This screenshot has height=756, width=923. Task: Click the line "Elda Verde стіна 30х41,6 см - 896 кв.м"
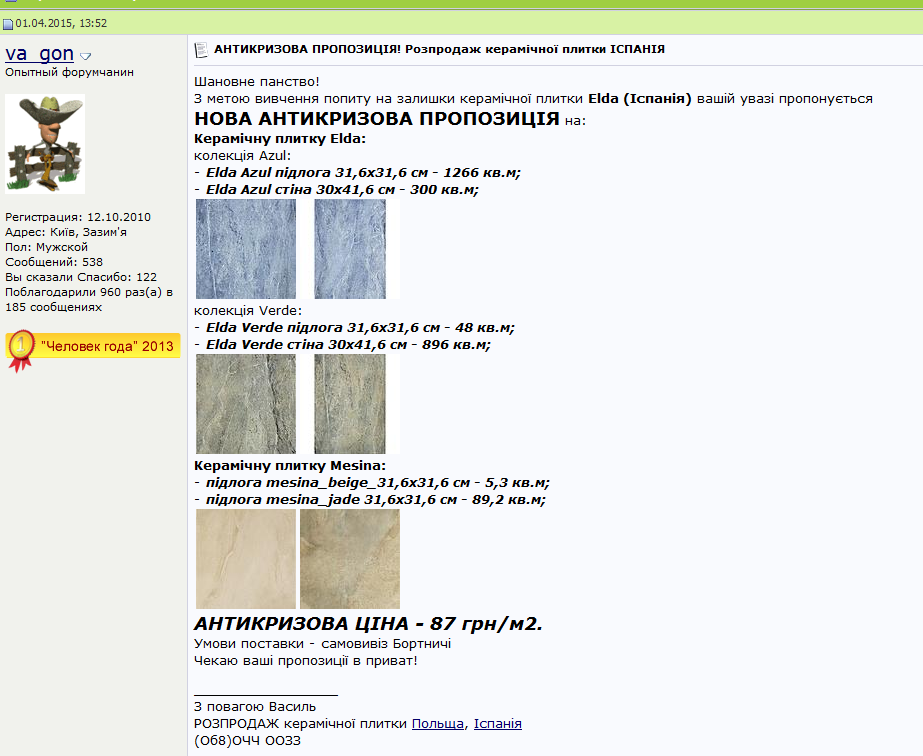(348, 345)
